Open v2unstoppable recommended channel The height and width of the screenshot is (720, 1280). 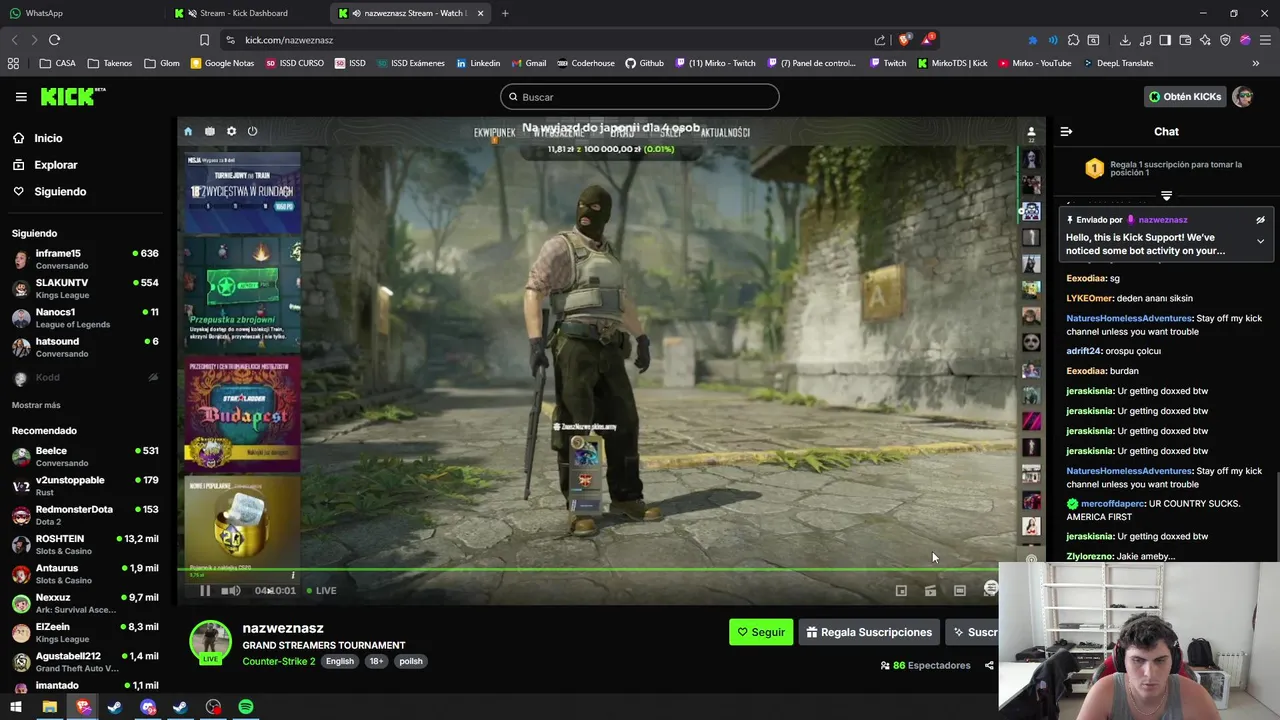85,485
